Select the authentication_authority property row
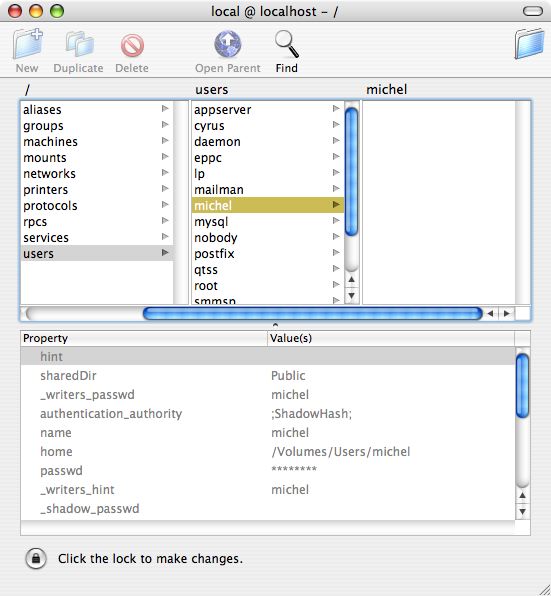Image resolution: width=551 pixels, height=596 pixels. (x=268, y=414)
